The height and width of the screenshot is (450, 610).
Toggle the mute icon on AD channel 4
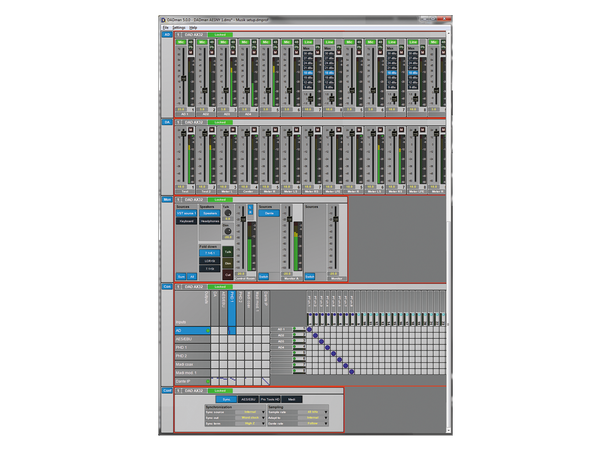[254, 52]
